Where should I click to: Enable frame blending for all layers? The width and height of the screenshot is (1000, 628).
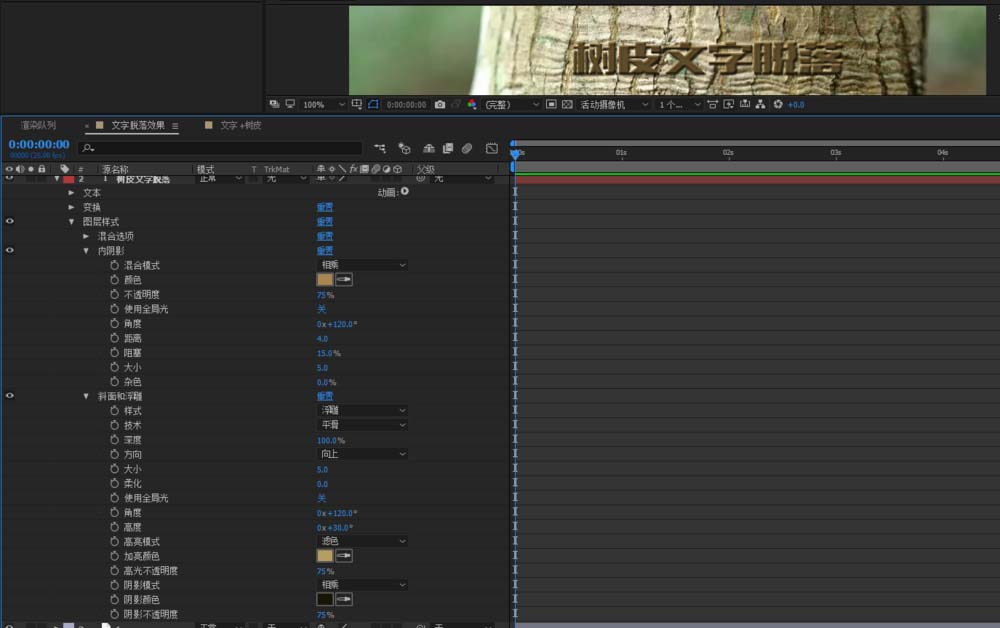point(448,149)
